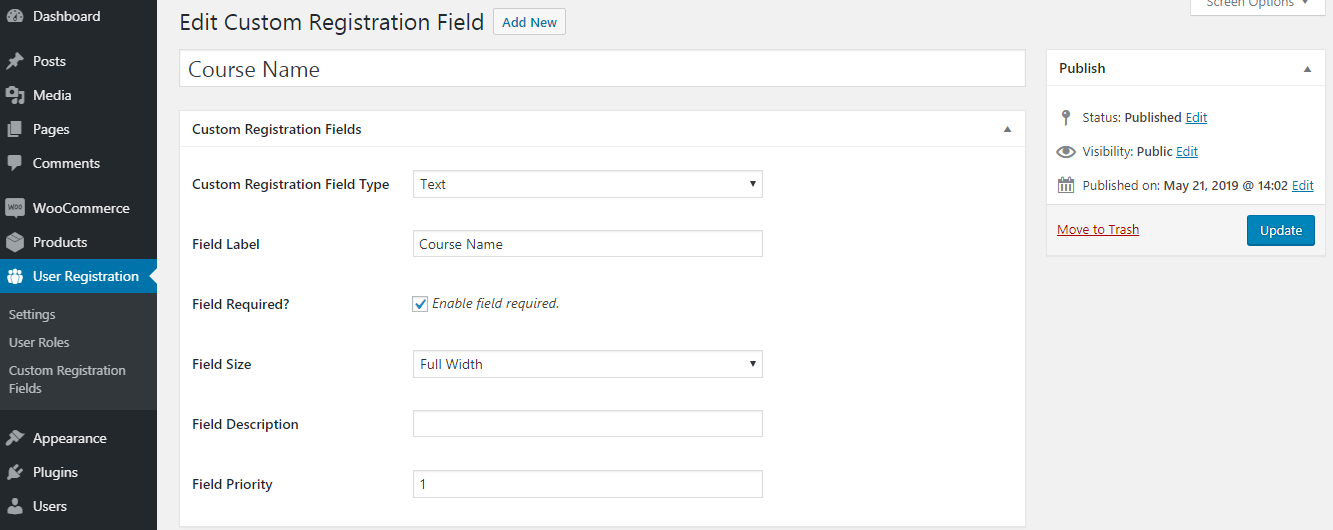Open User Roles submenu item

(x=39, y=342)
